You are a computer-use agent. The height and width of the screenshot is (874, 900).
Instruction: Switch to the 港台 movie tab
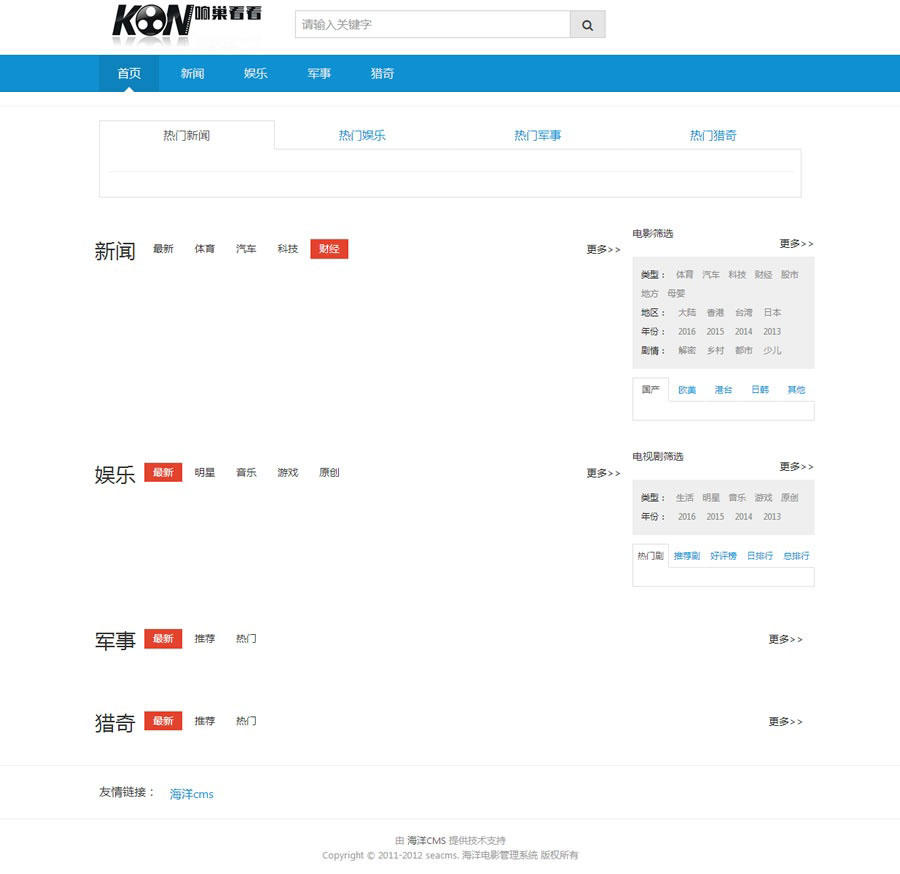click(x=723, y=390)
